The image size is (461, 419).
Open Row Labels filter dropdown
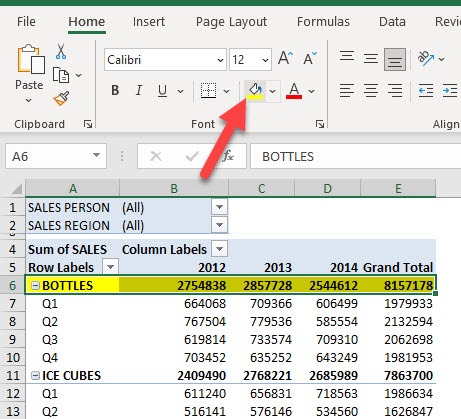110,267
